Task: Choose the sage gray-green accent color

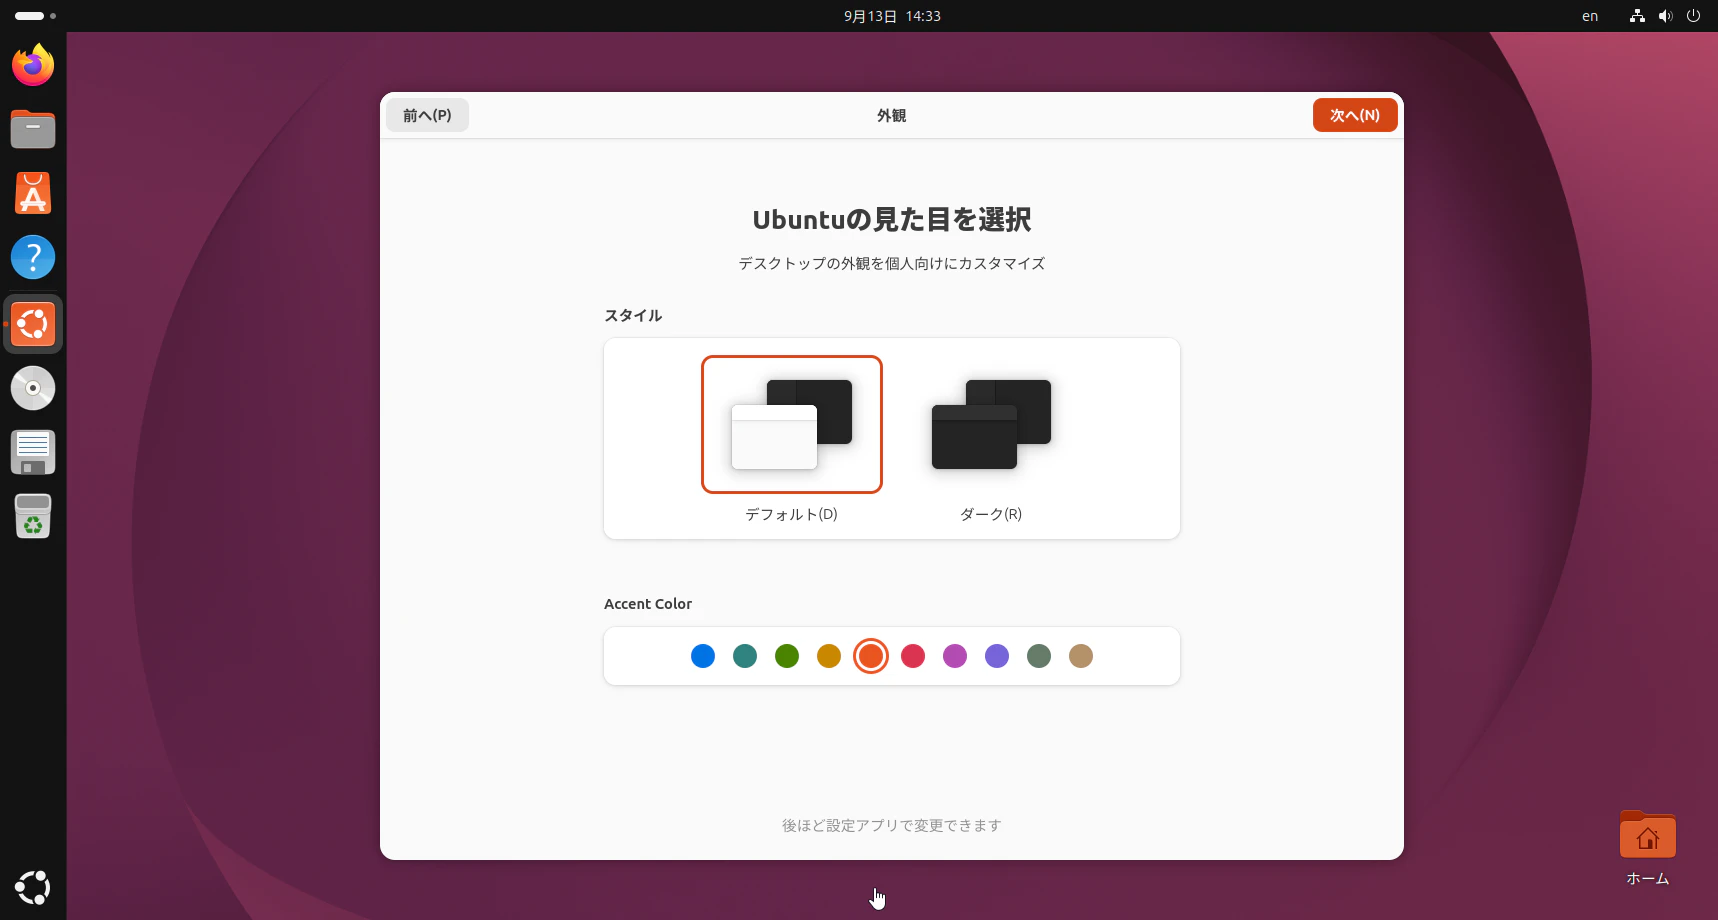Action: [x=1039, y=656]
